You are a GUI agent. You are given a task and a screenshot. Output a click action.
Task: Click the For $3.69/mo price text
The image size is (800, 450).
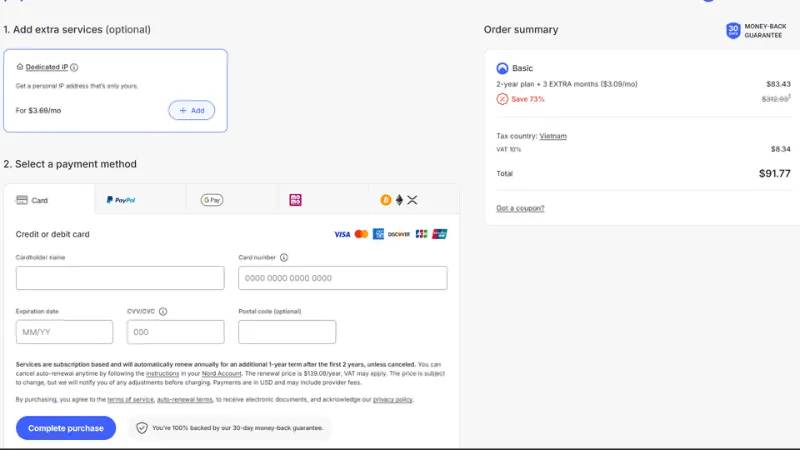[38, 110]
